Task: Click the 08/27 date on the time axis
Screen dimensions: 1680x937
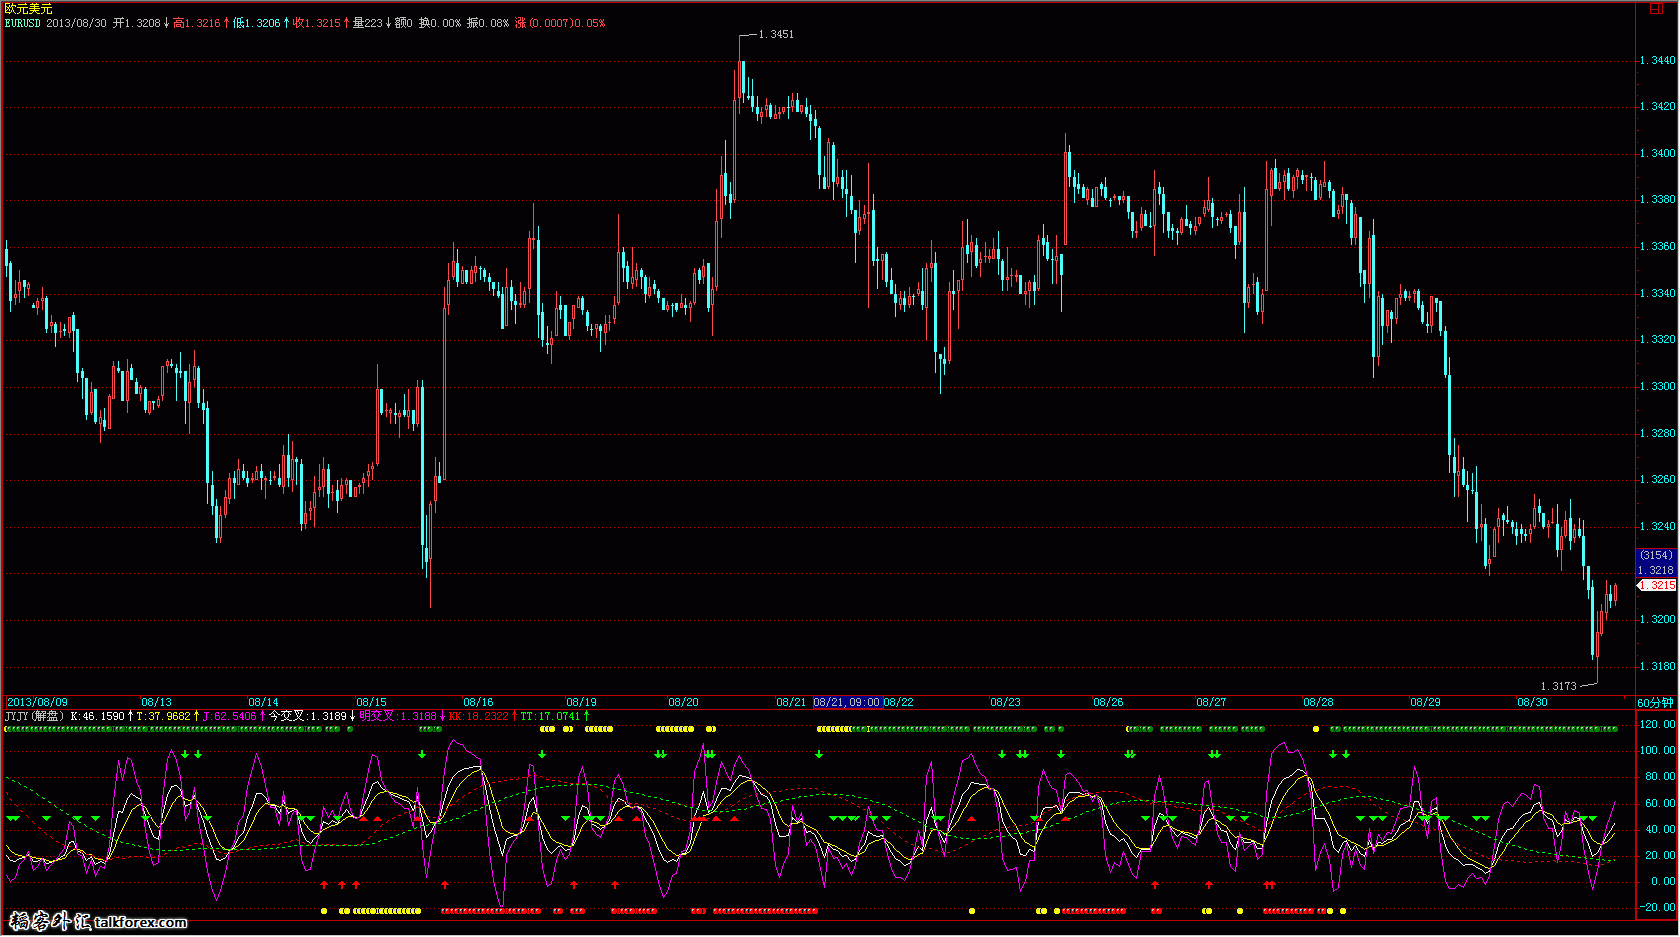Action: (1211, 702)
